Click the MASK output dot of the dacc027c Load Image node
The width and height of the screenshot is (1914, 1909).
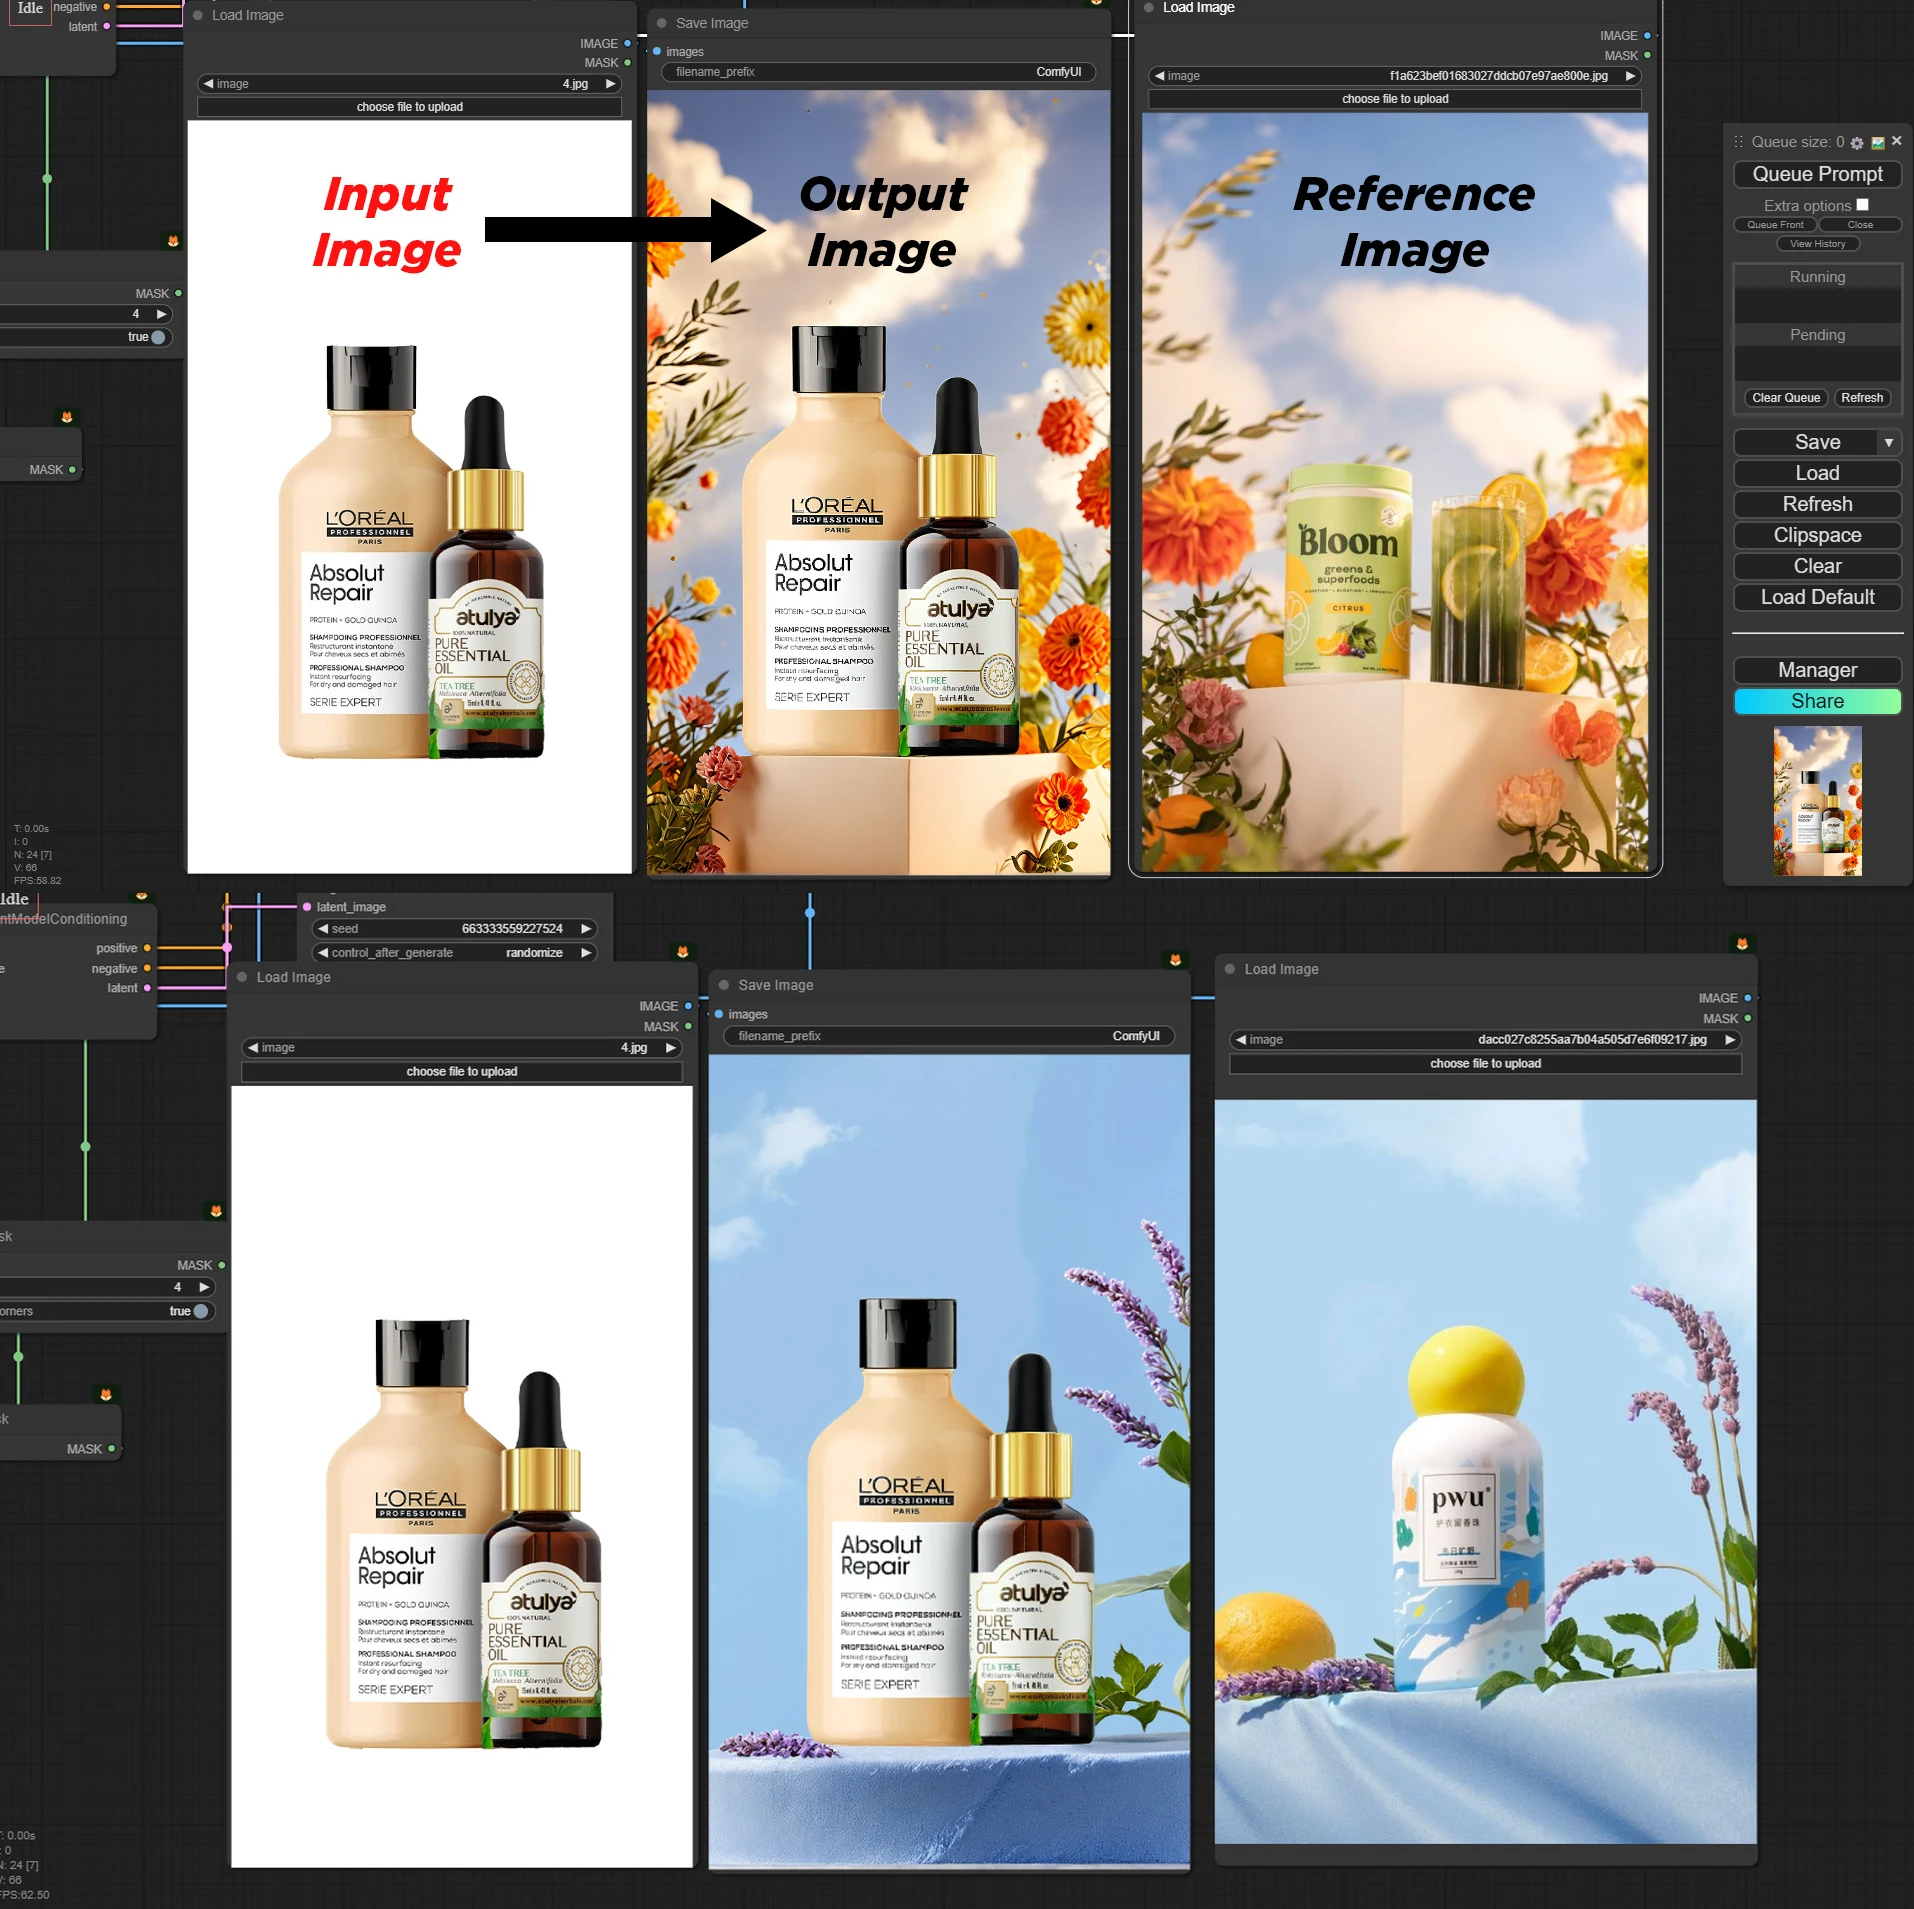(1748, 1018)
